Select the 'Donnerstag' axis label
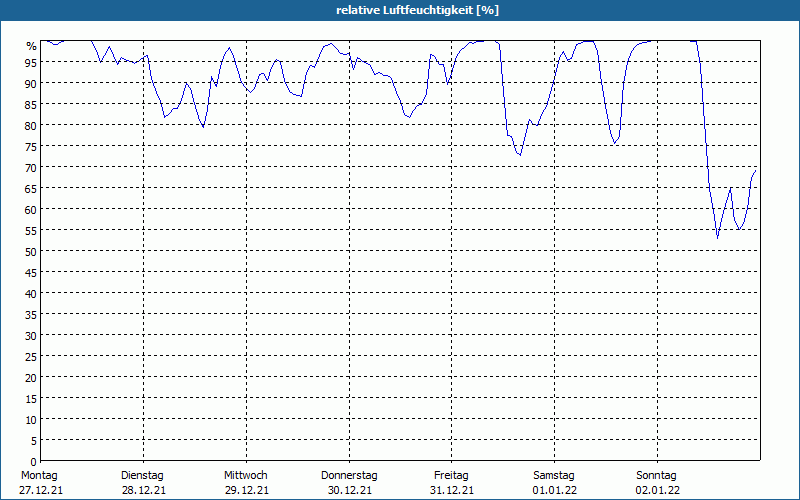The image size is (800, 500). (x=349, y=475)
